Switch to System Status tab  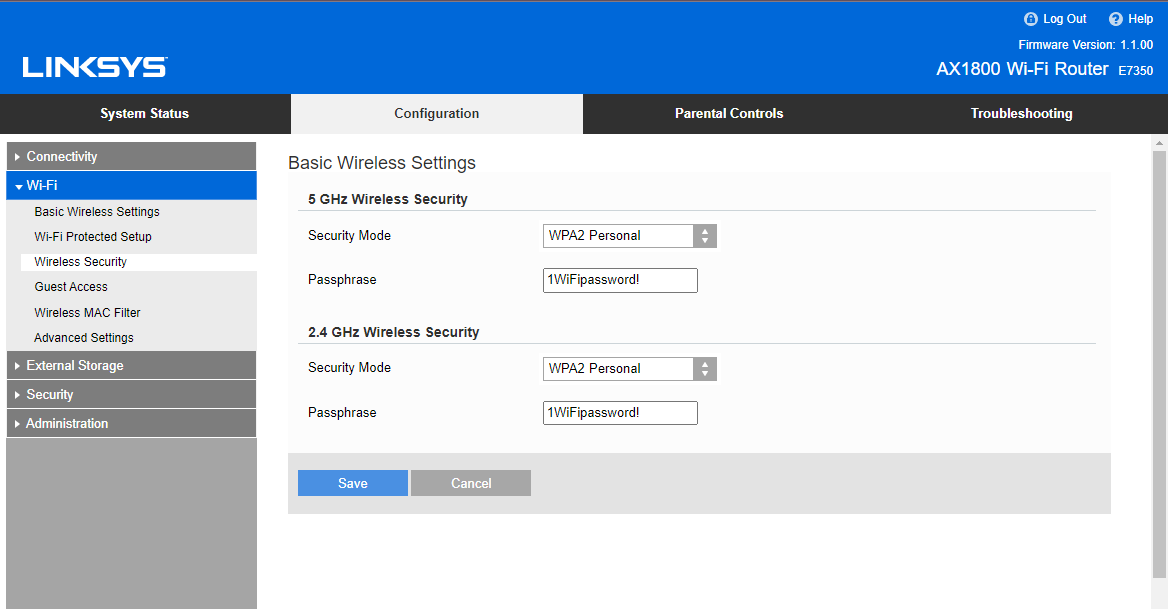(145, 114)
